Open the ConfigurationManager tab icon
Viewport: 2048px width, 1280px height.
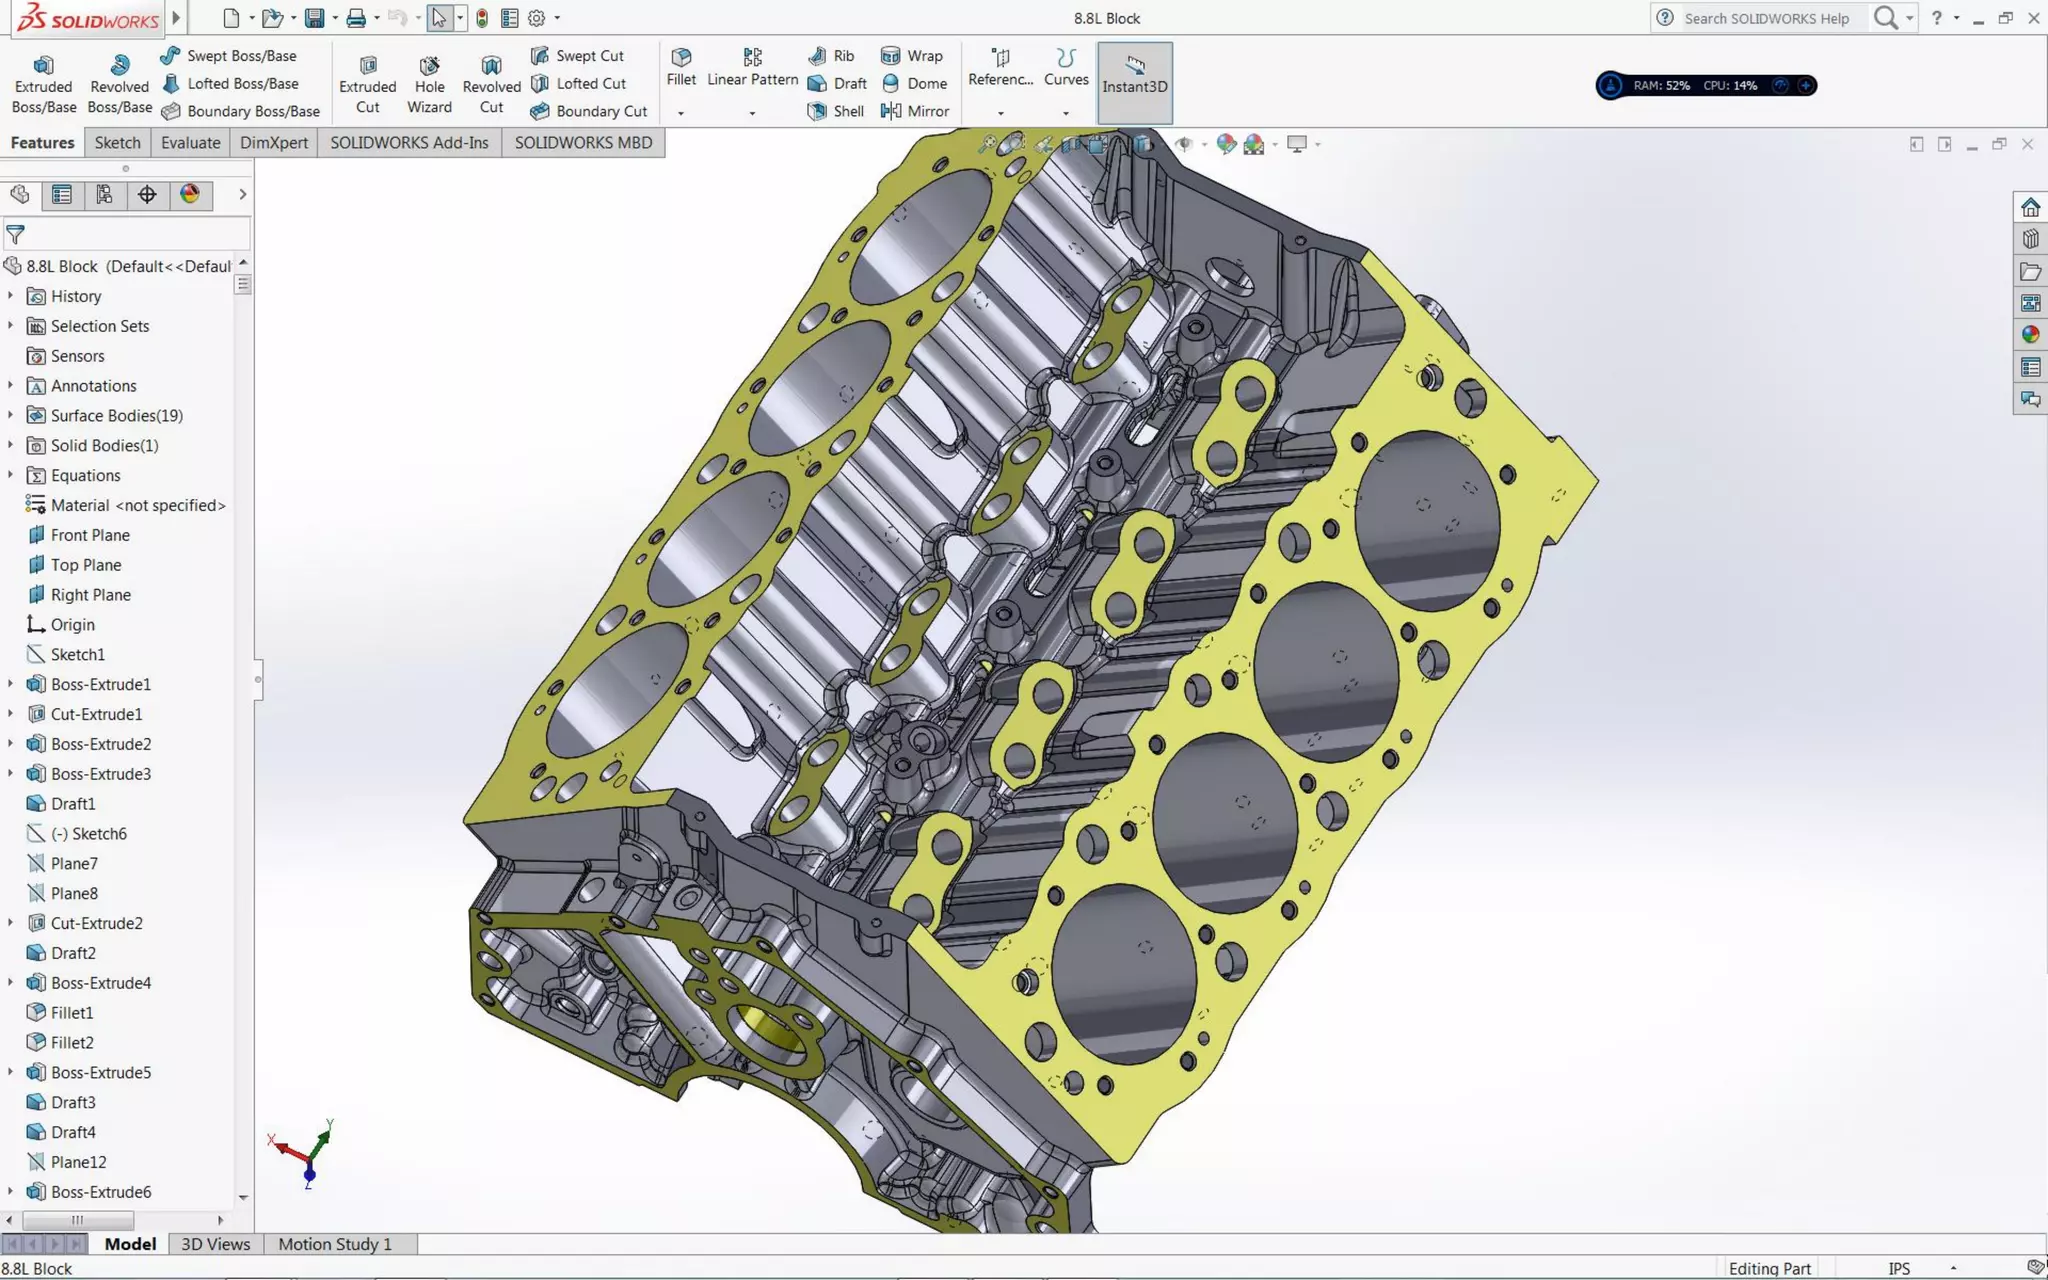point(104,194)
